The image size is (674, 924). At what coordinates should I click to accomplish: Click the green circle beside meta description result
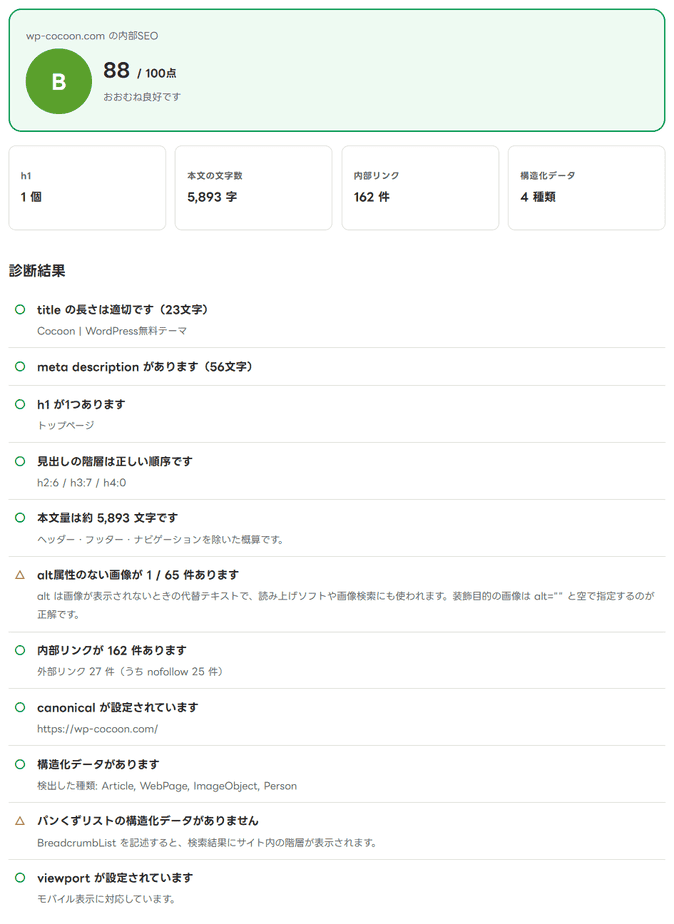(20, 367)
